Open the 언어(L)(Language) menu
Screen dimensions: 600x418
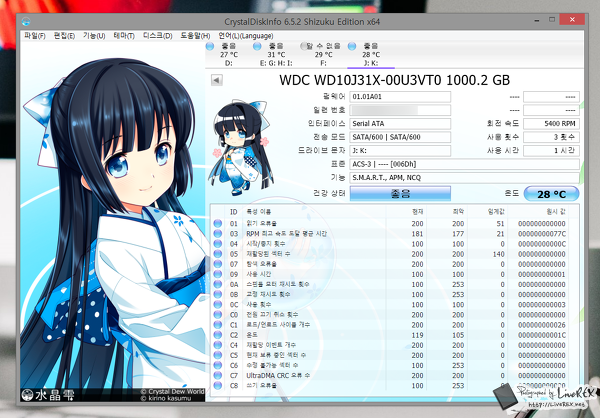point(246,36)
